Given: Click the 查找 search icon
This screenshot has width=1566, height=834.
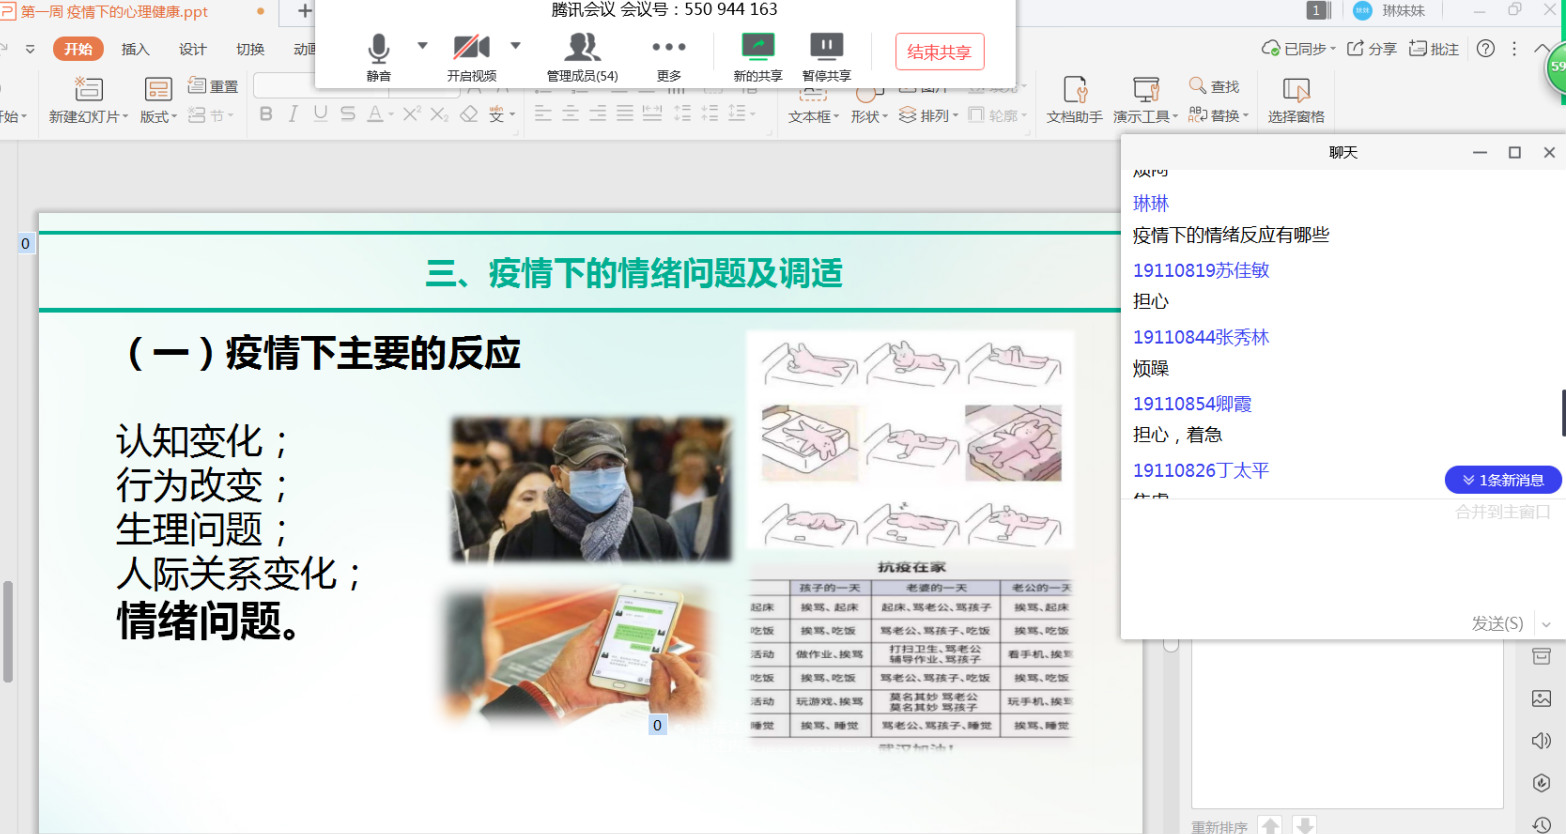Looking at the screenshot, I should pos(1197,86).
